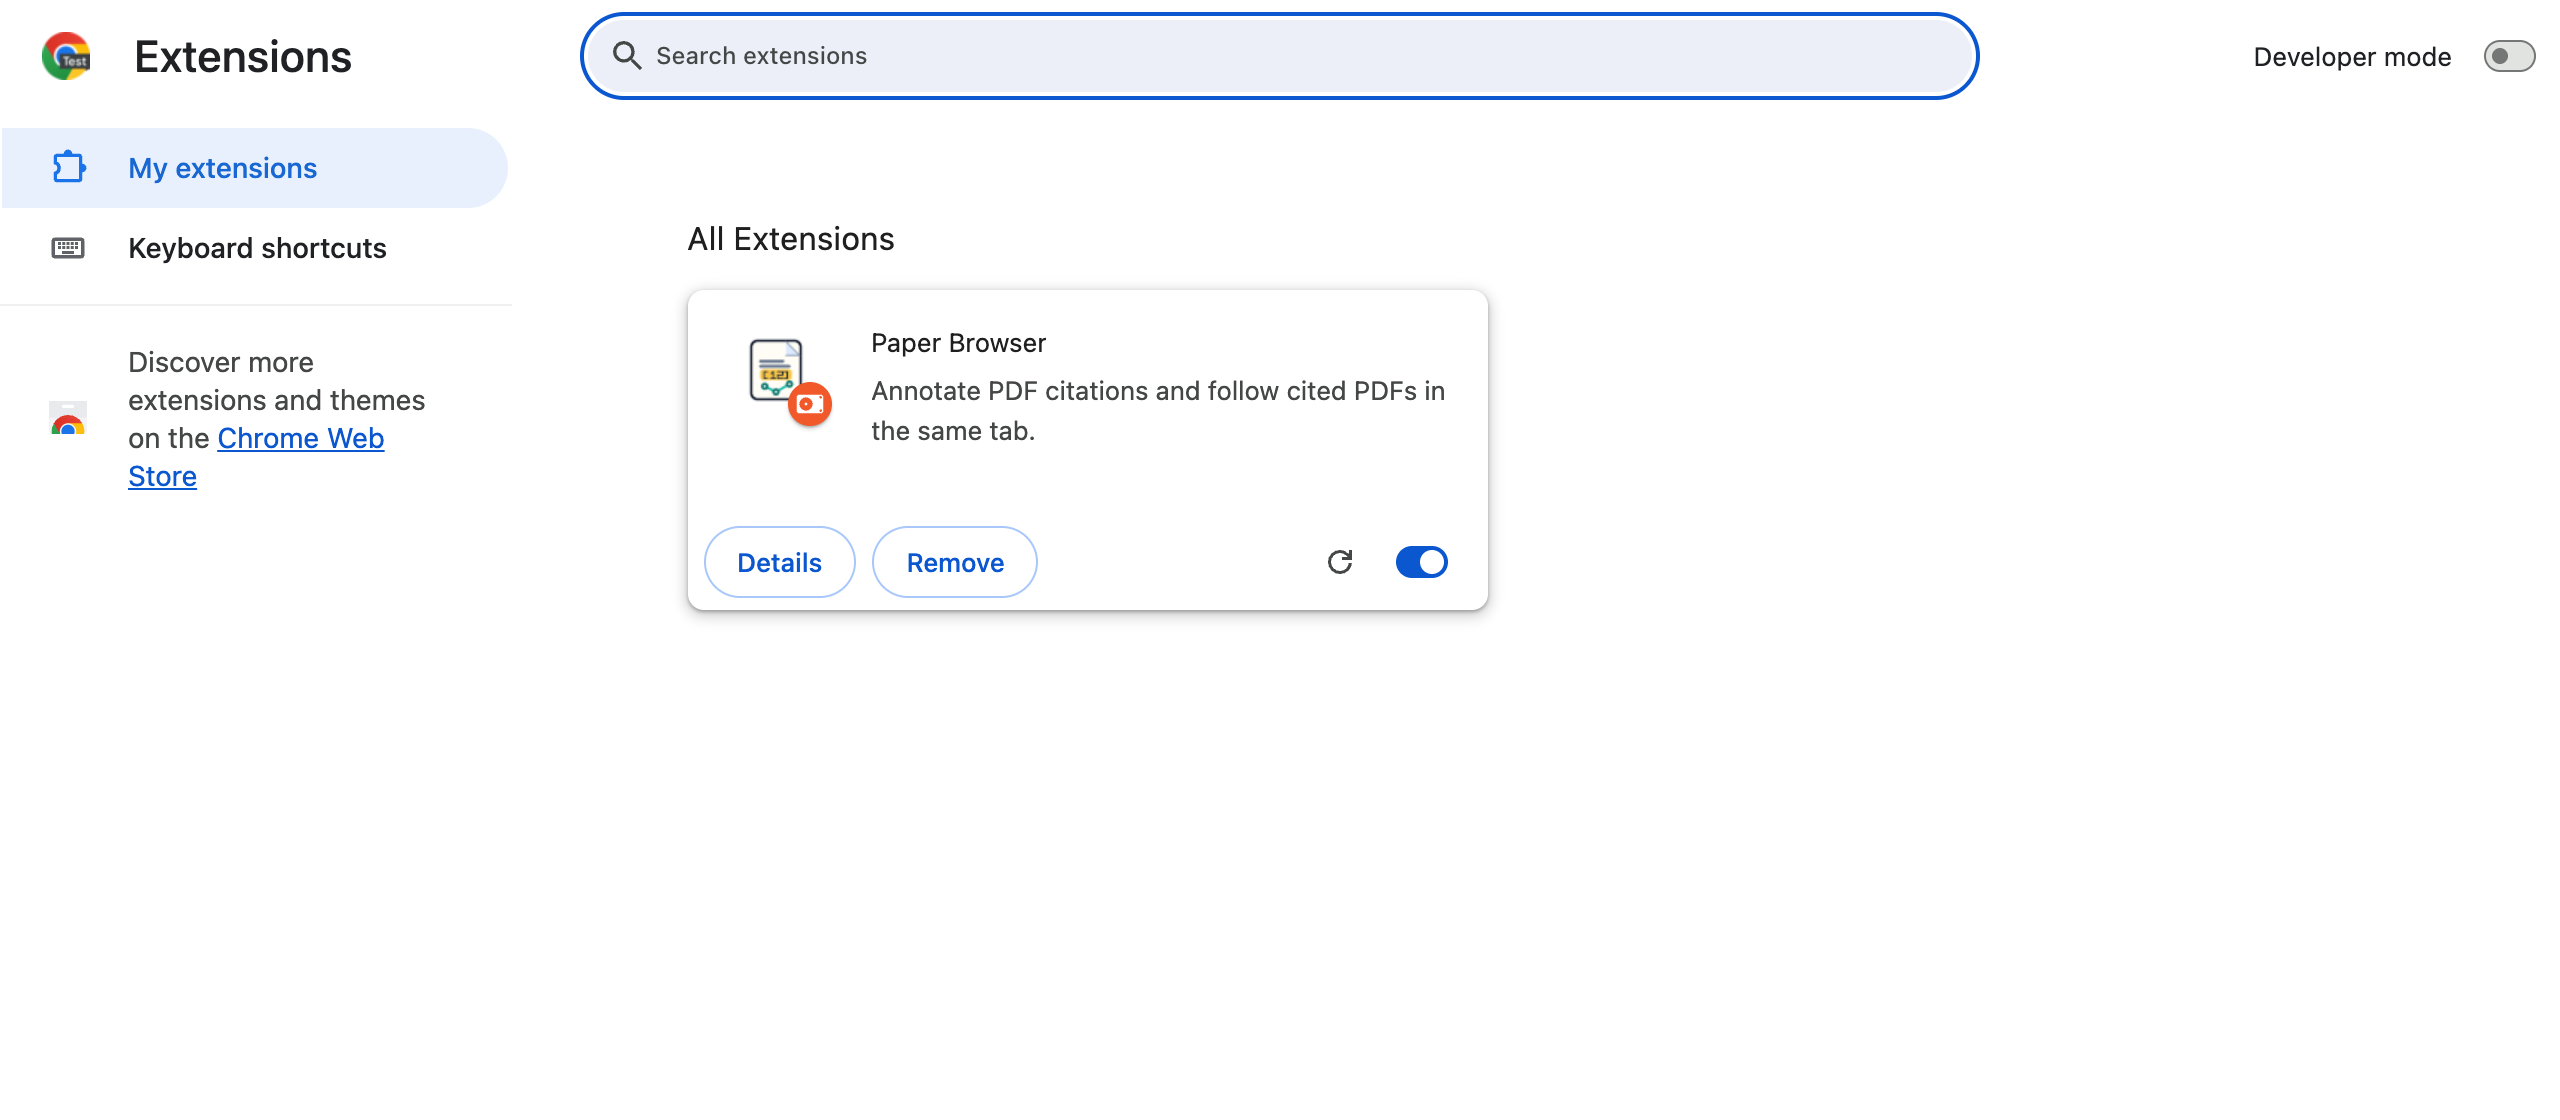
Task: Click the Paper Browser description text
Action: (x=1158, y=411)
